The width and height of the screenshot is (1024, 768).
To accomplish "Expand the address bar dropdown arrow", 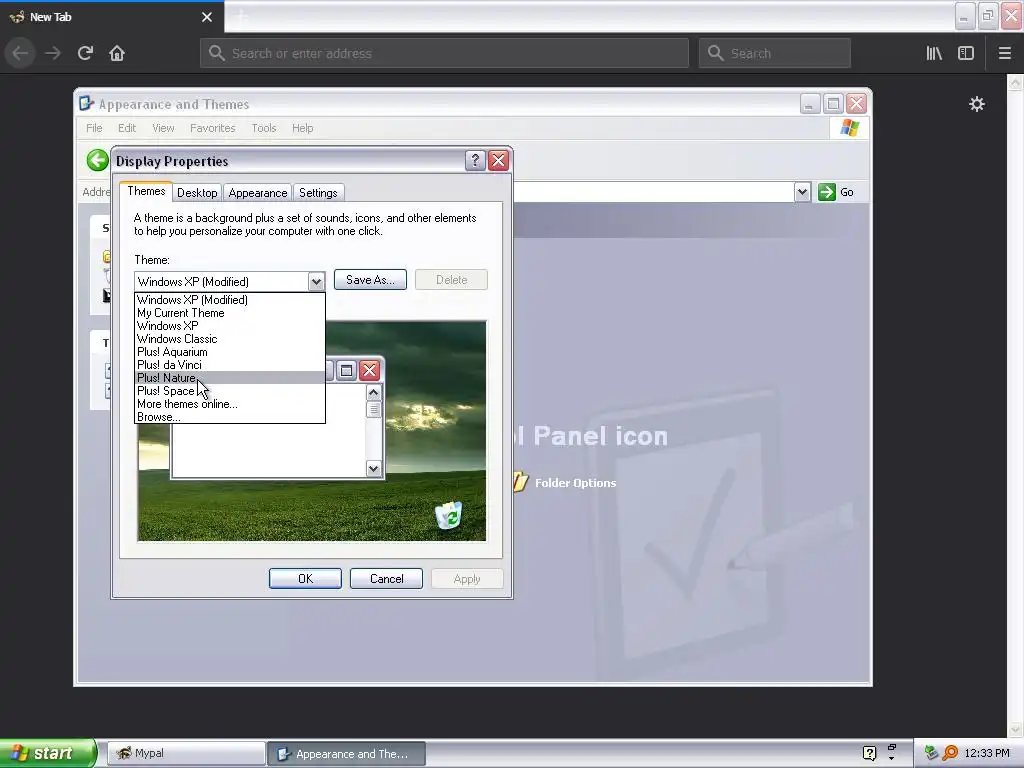I will [802, 192].
